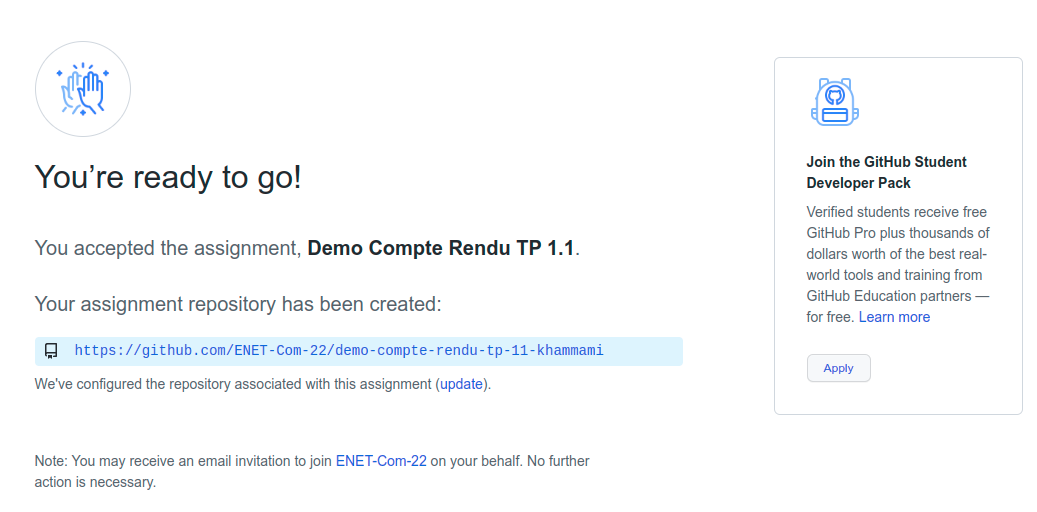Select the bold 'Demo Compte Rendu TP 1.1' name
This screenshot has height=512, width=1037.
tap(441, 248)
